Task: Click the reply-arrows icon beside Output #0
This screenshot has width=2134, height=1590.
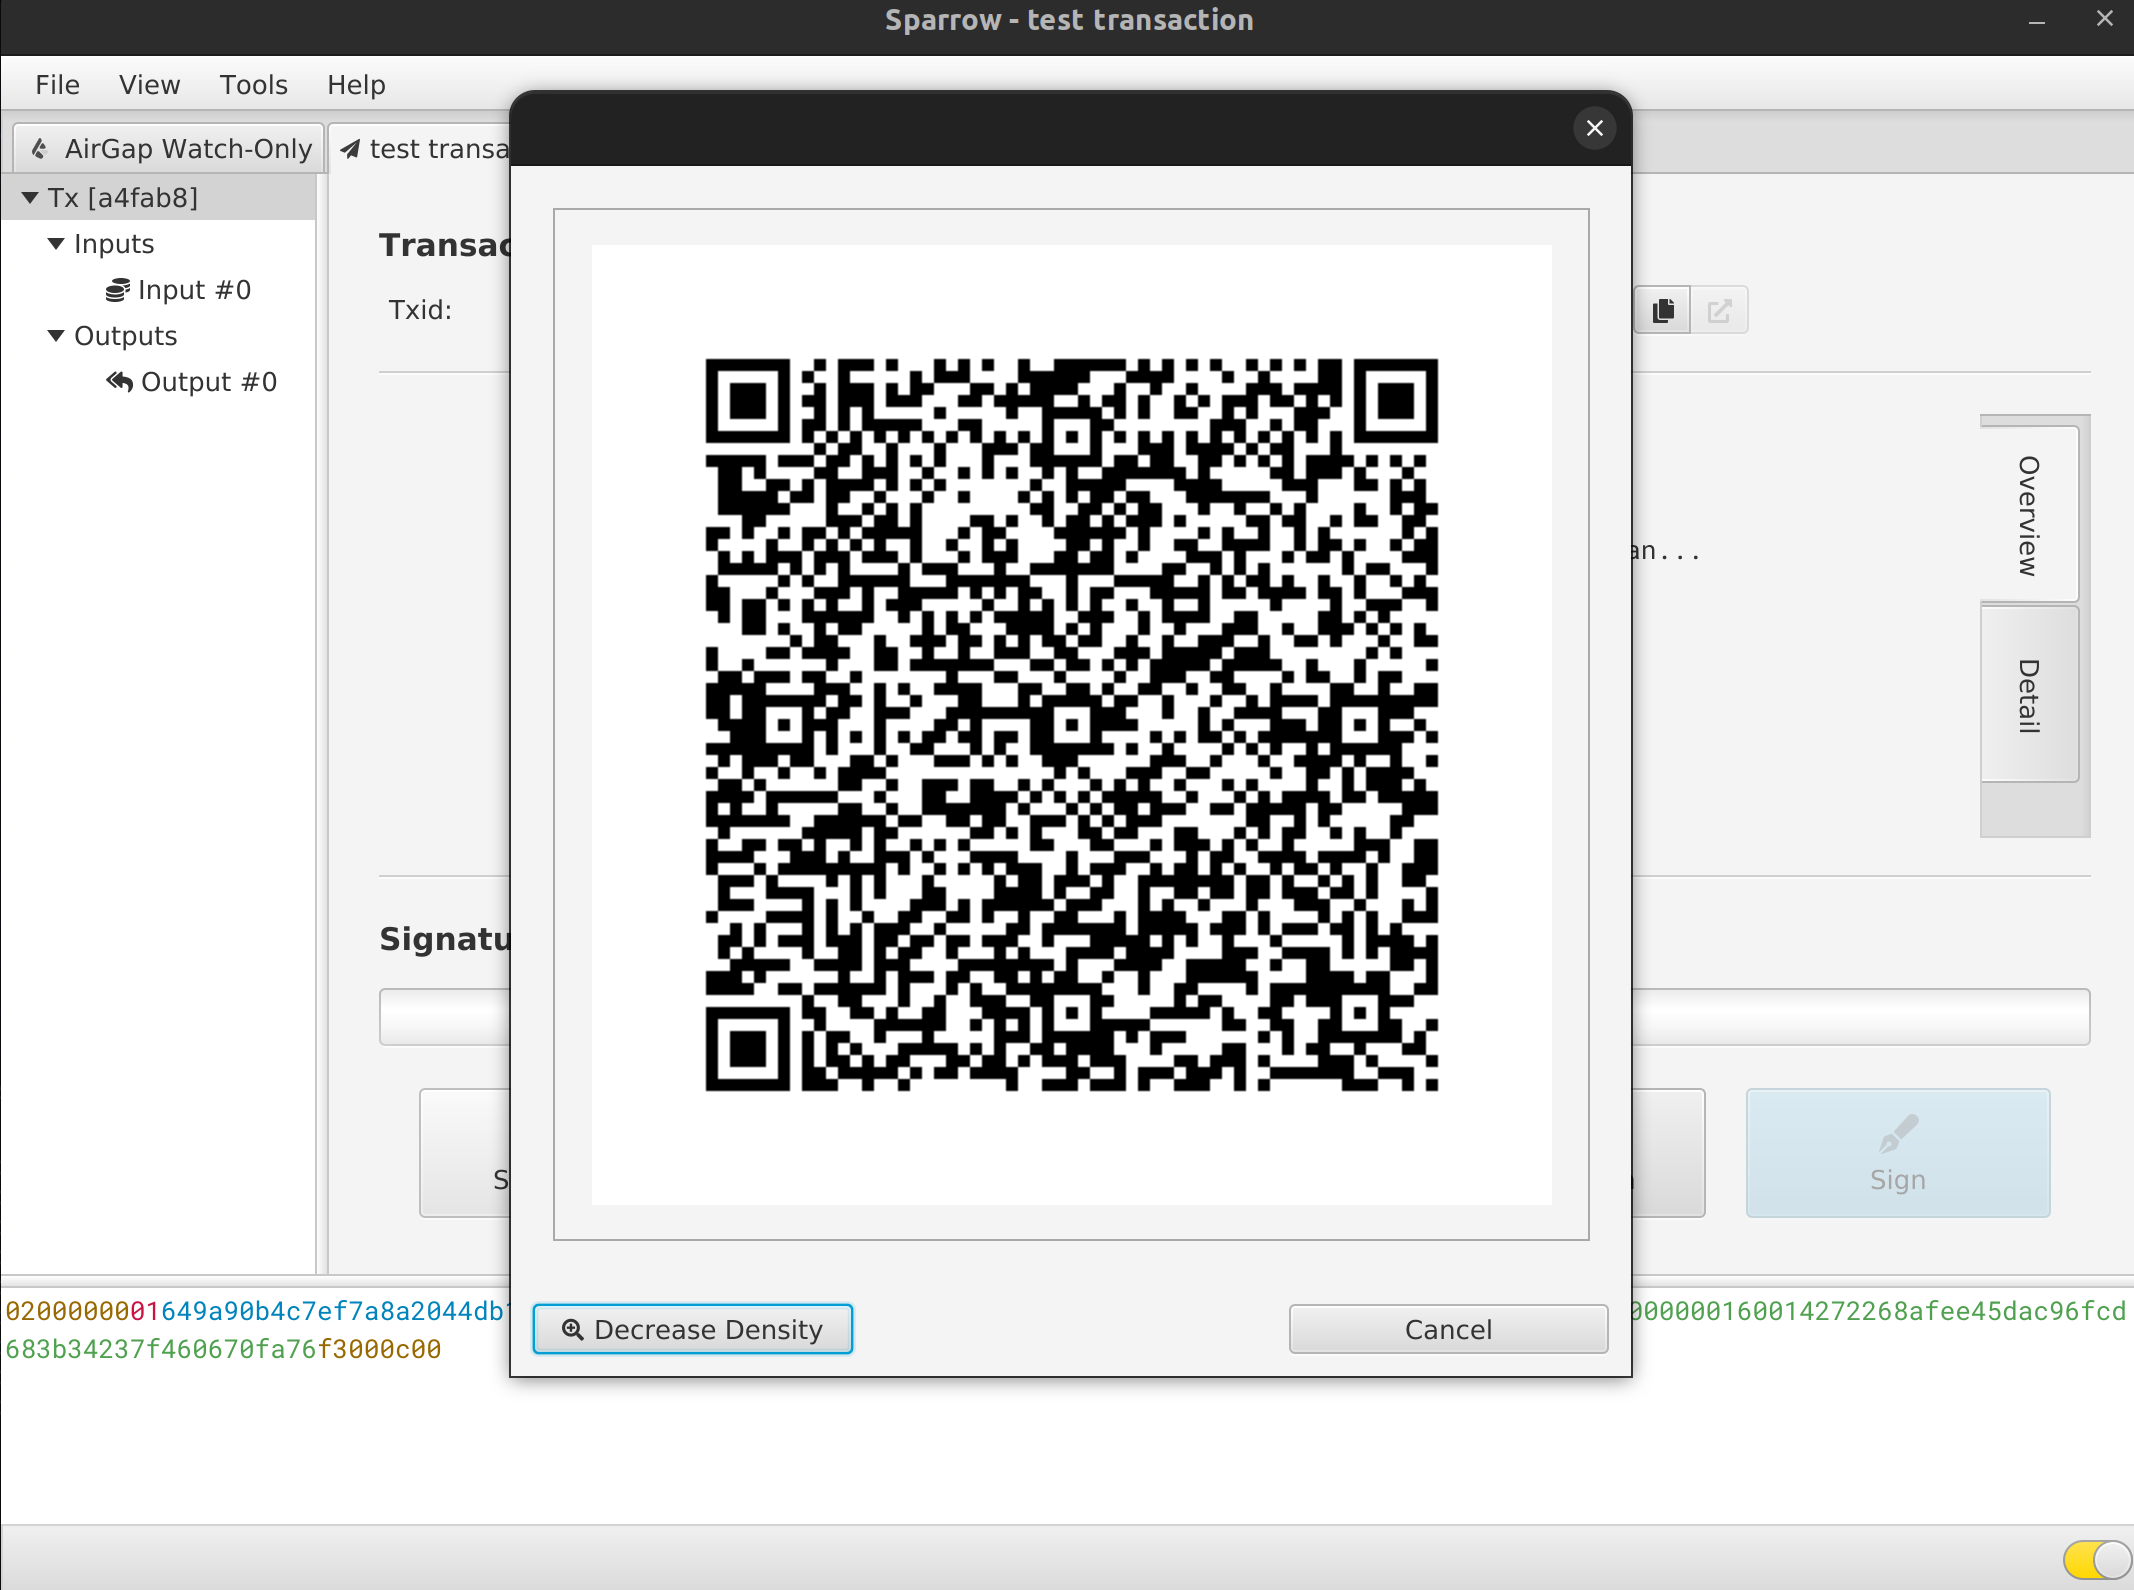Action: (119, 382)
